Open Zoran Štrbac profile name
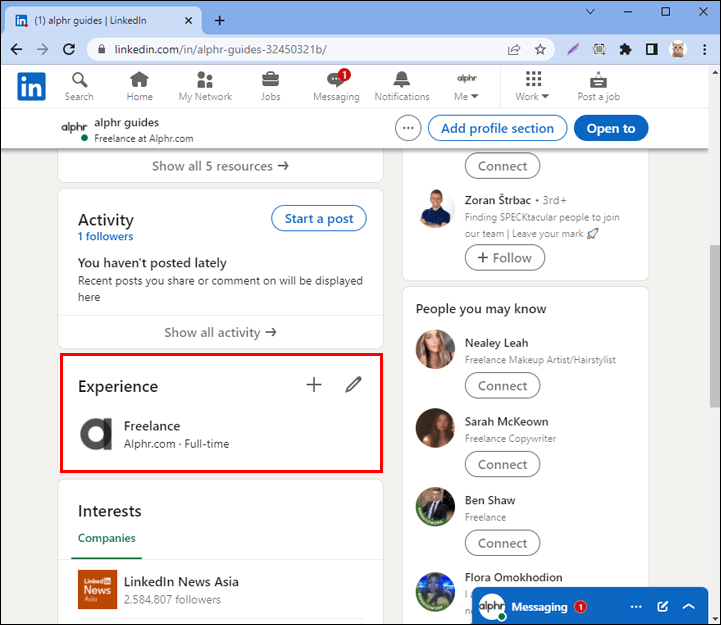The image size is (721, 625). (498, 200)
